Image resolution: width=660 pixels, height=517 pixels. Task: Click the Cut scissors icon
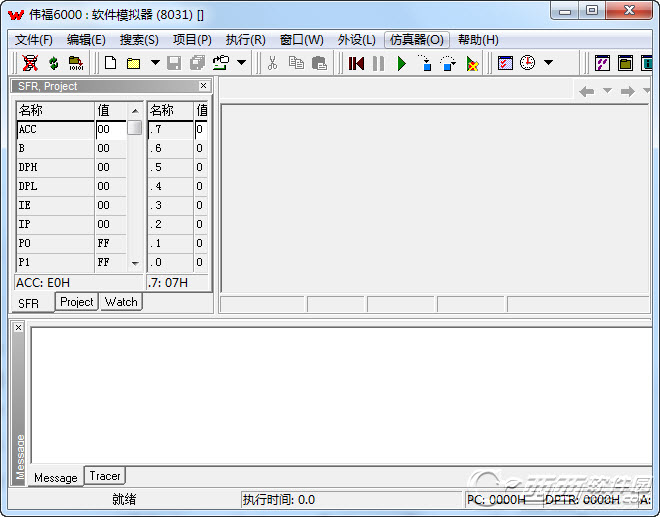click(272, 63)
